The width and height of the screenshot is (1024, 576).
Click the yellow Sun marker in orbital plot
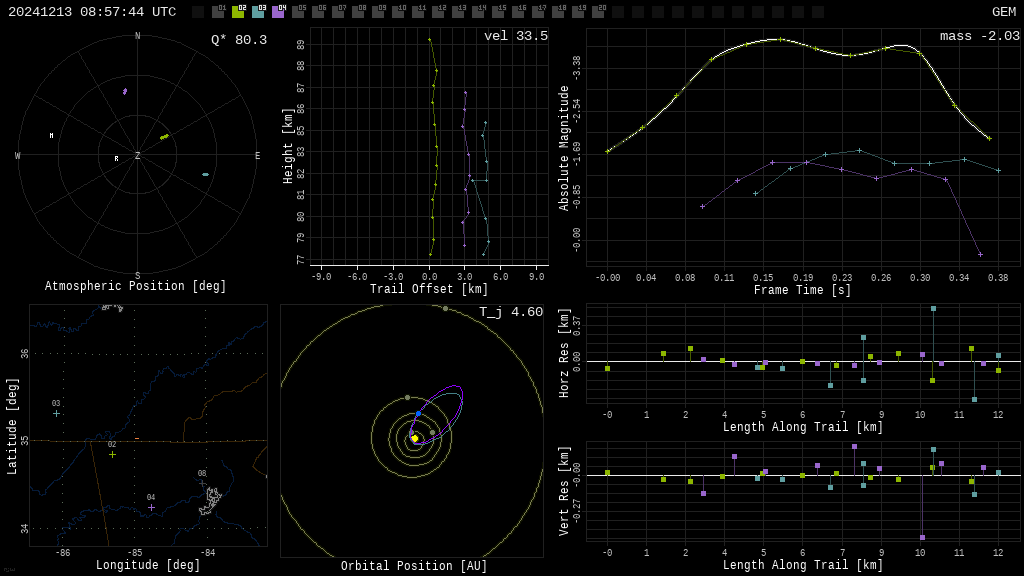(415, 438)
